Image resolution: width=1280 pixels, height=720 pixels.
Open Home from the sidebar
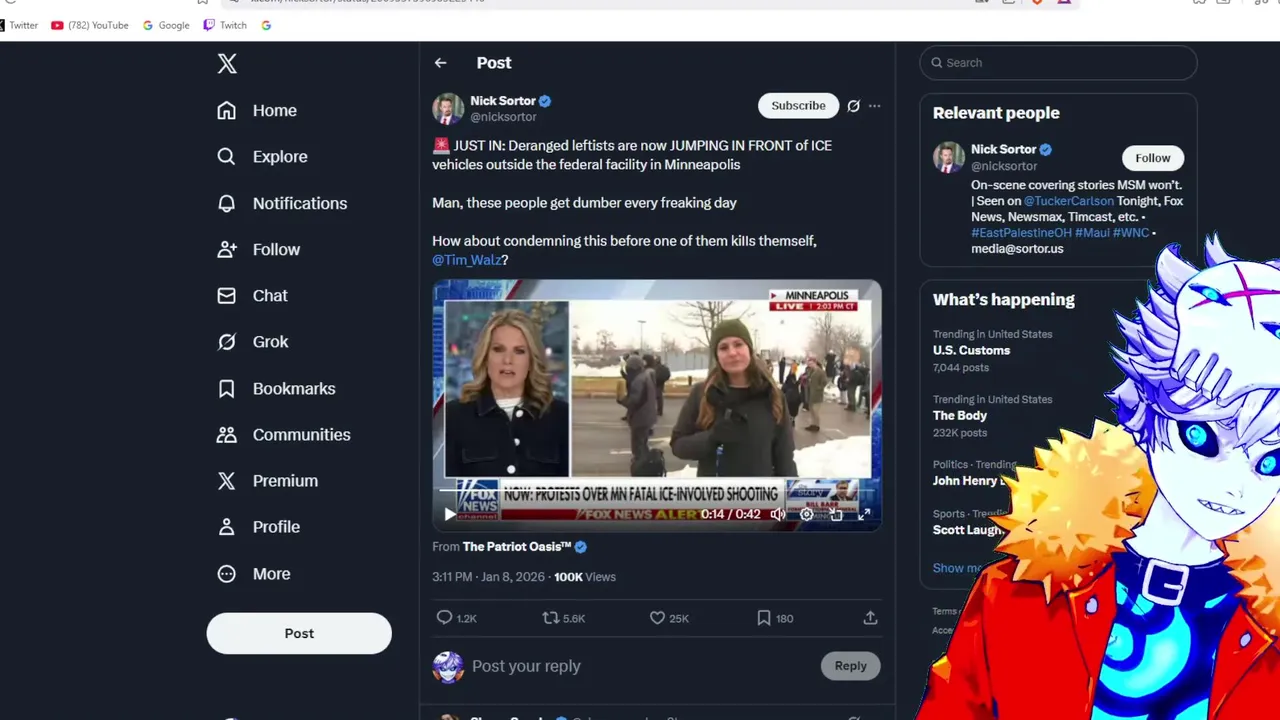click(257, 110)
